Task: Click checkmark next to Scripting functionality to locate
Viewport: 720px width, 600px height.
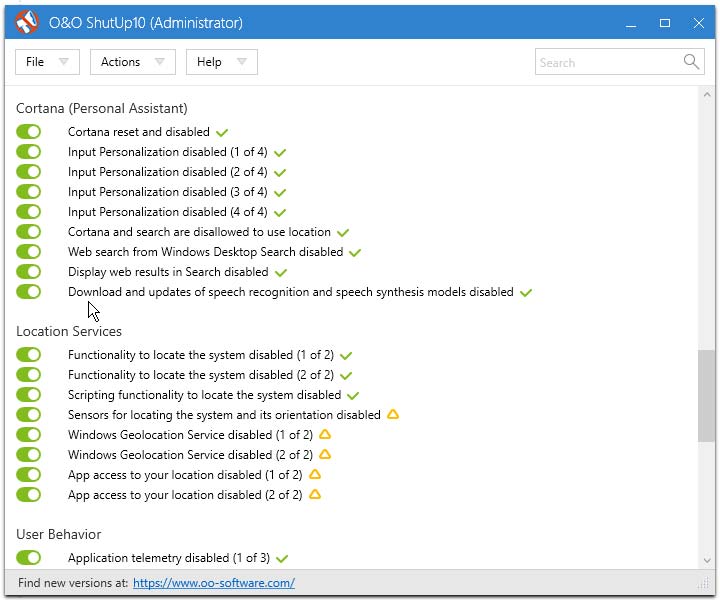Action: [353, 396]
